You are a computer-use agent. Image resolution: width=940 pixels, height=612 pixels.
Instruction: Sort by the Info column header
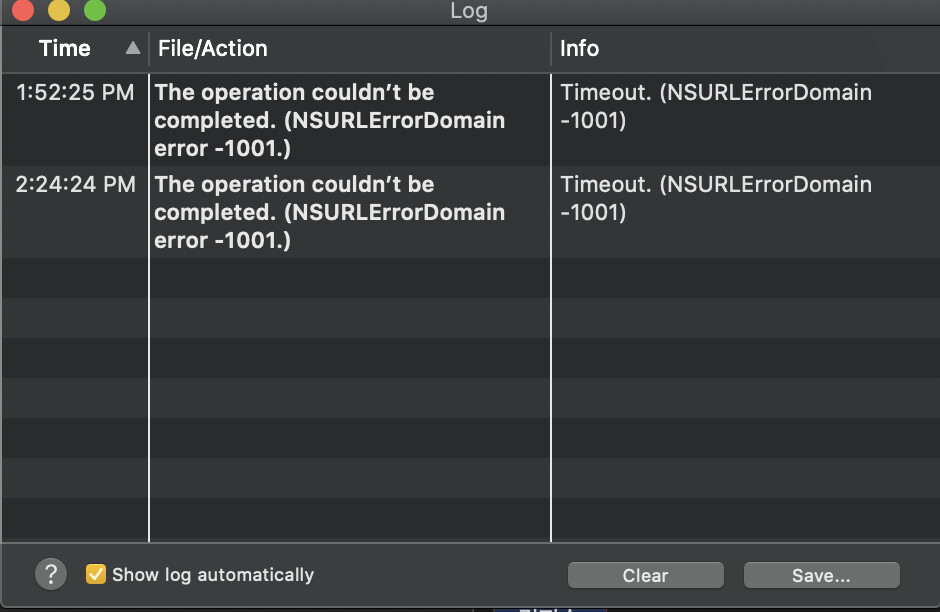point(579,49)
